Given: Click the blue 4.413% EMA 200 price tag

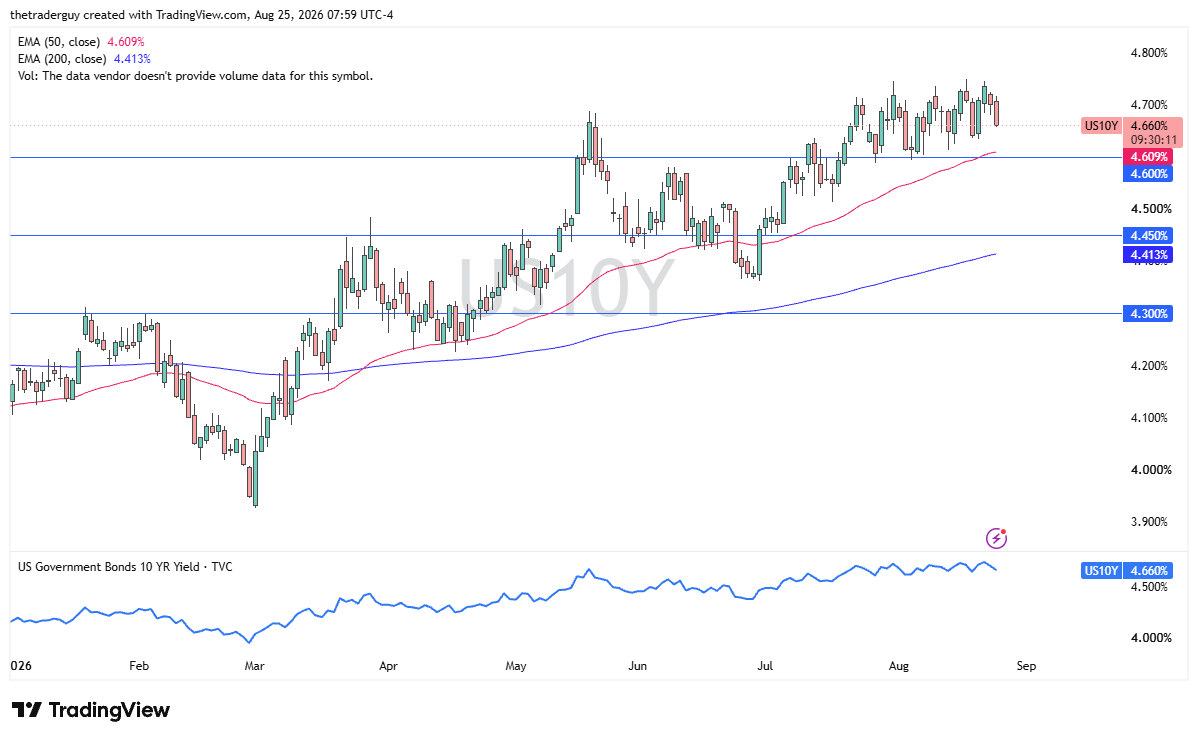Looking at the screenshot, I should tap(1148, 254).
